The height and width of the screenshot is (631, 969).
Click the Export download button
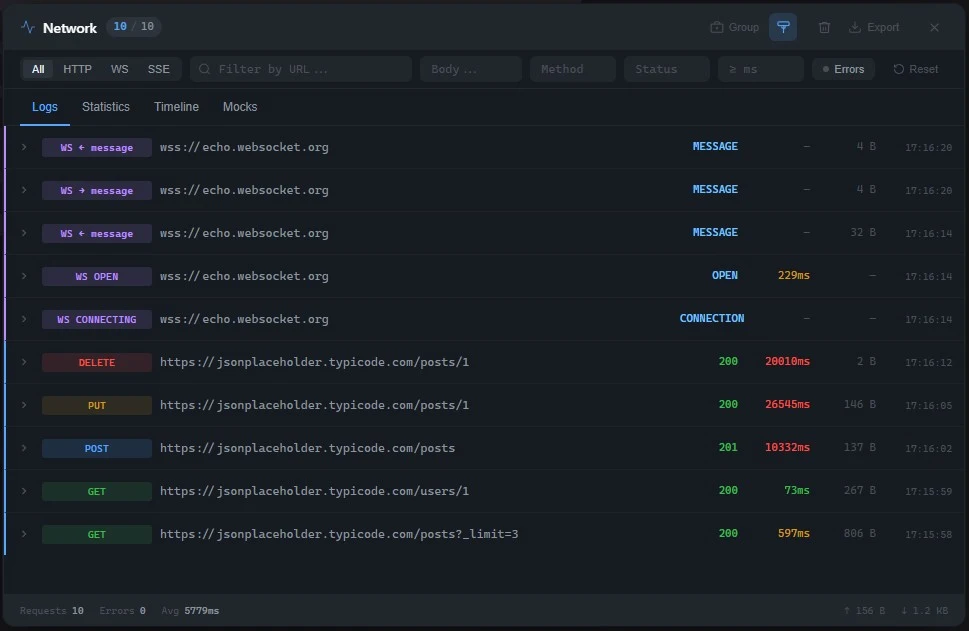[873, 28]
